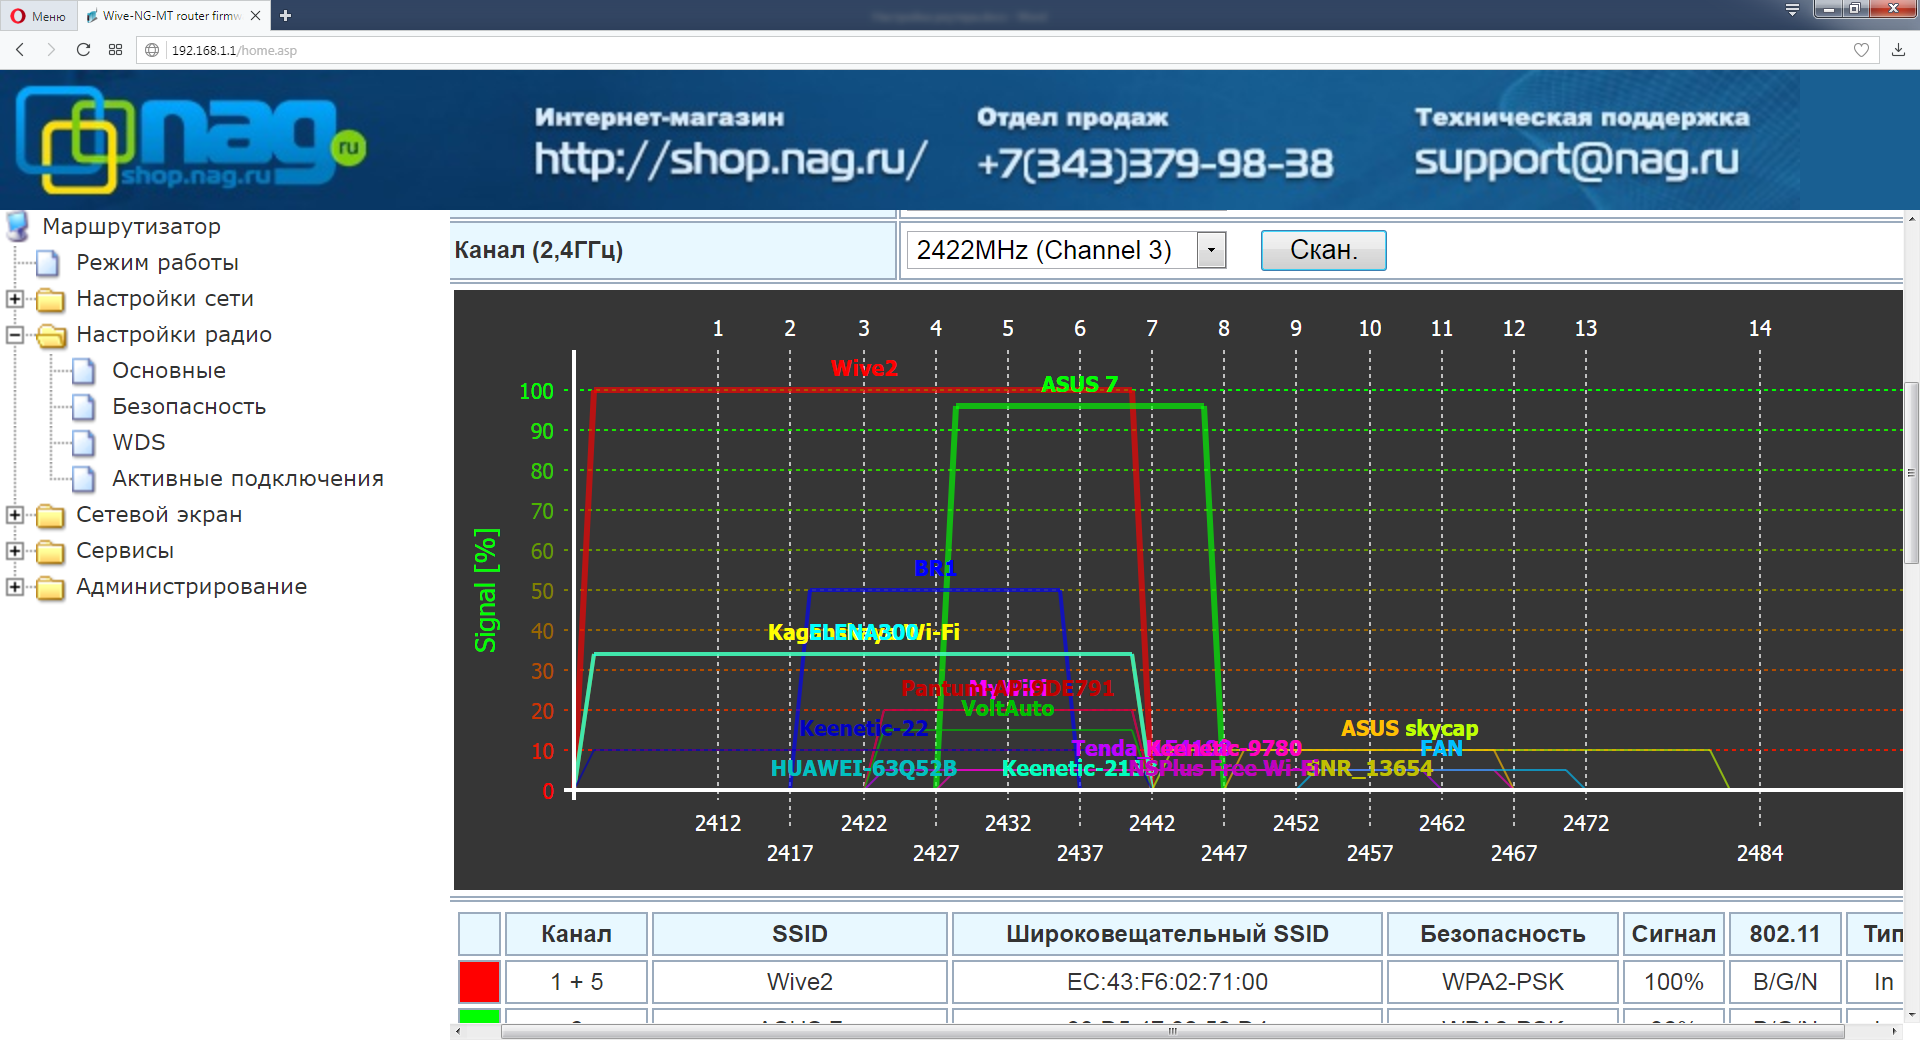Open the Speed Dial grid
Image resolution: width=1920 pixels, height=1040 pixels.
[116, 49]
